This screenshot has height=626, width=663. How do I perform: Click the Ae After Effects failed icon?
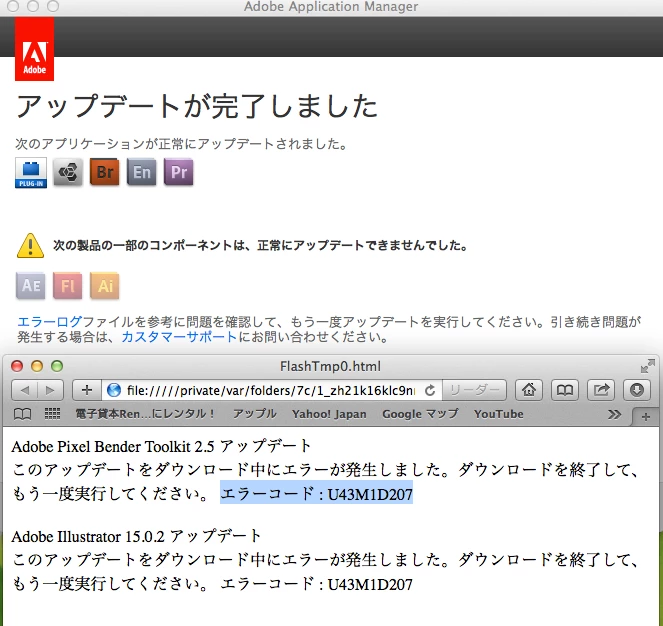30,286
